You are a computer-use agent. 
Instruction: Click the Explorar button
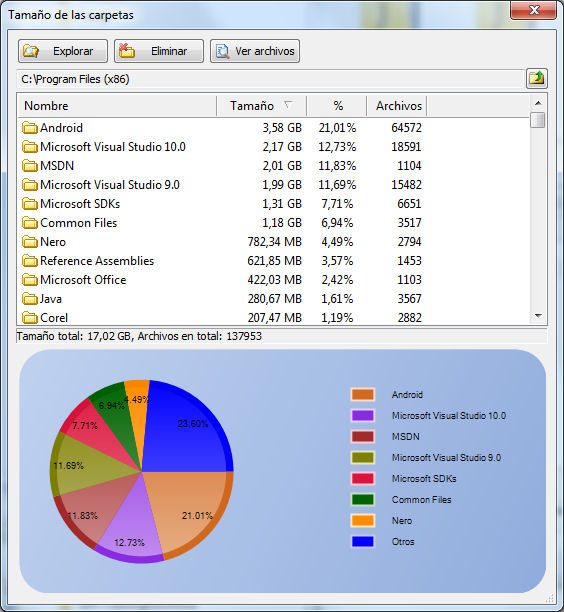63,51
